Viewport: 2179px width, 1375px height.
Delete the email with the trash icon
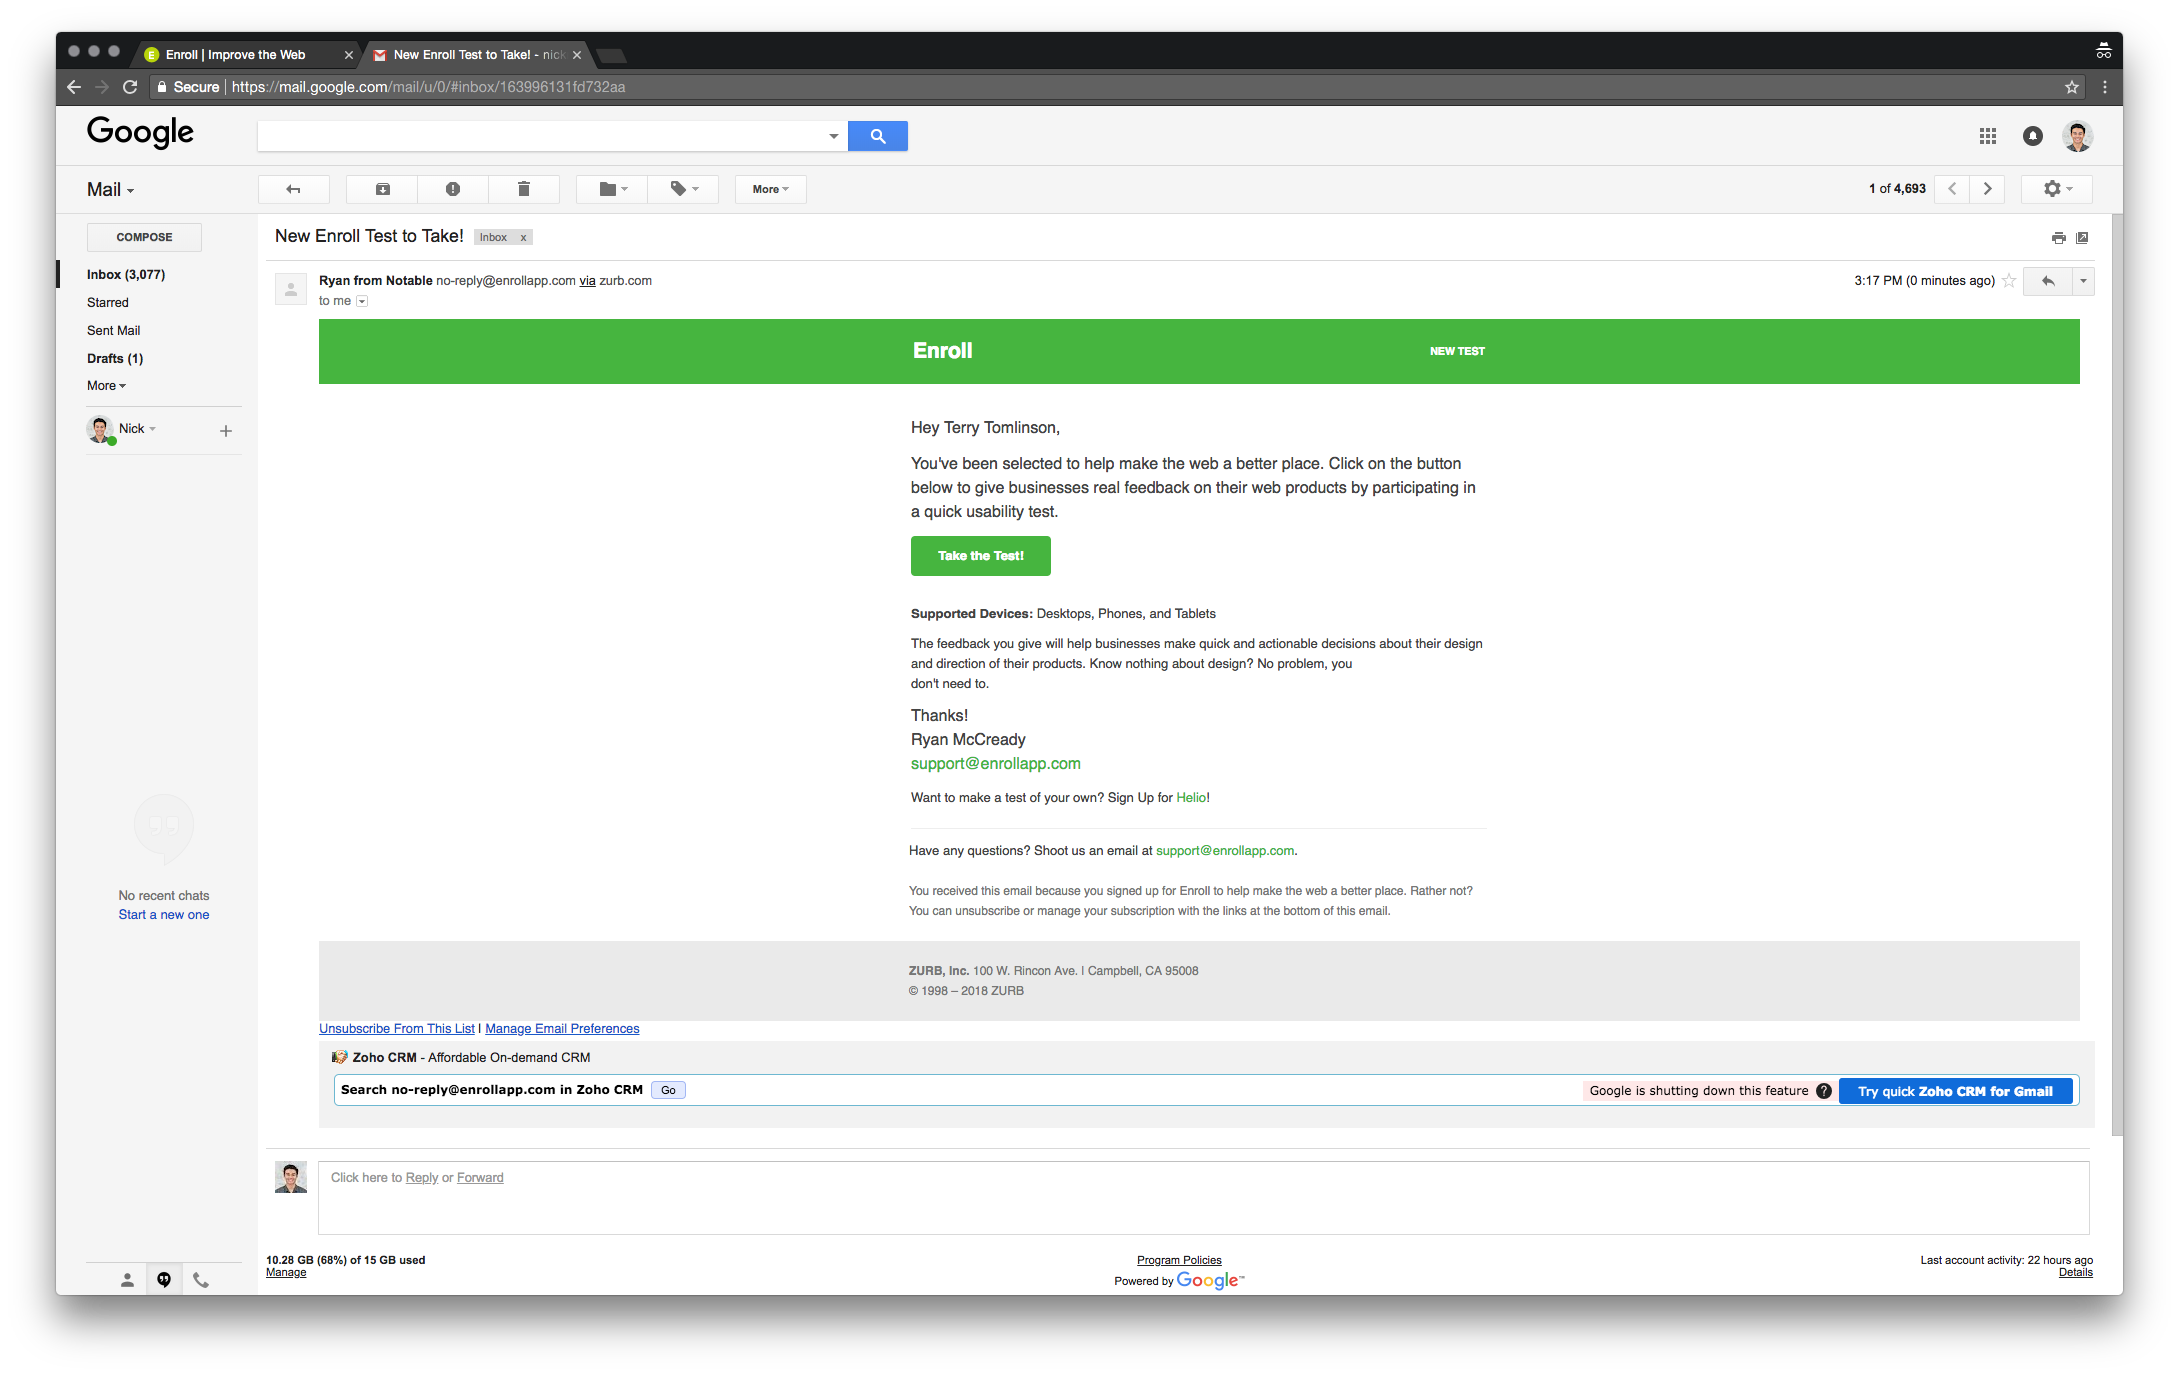pyautogui.click(x=524, y=189)
